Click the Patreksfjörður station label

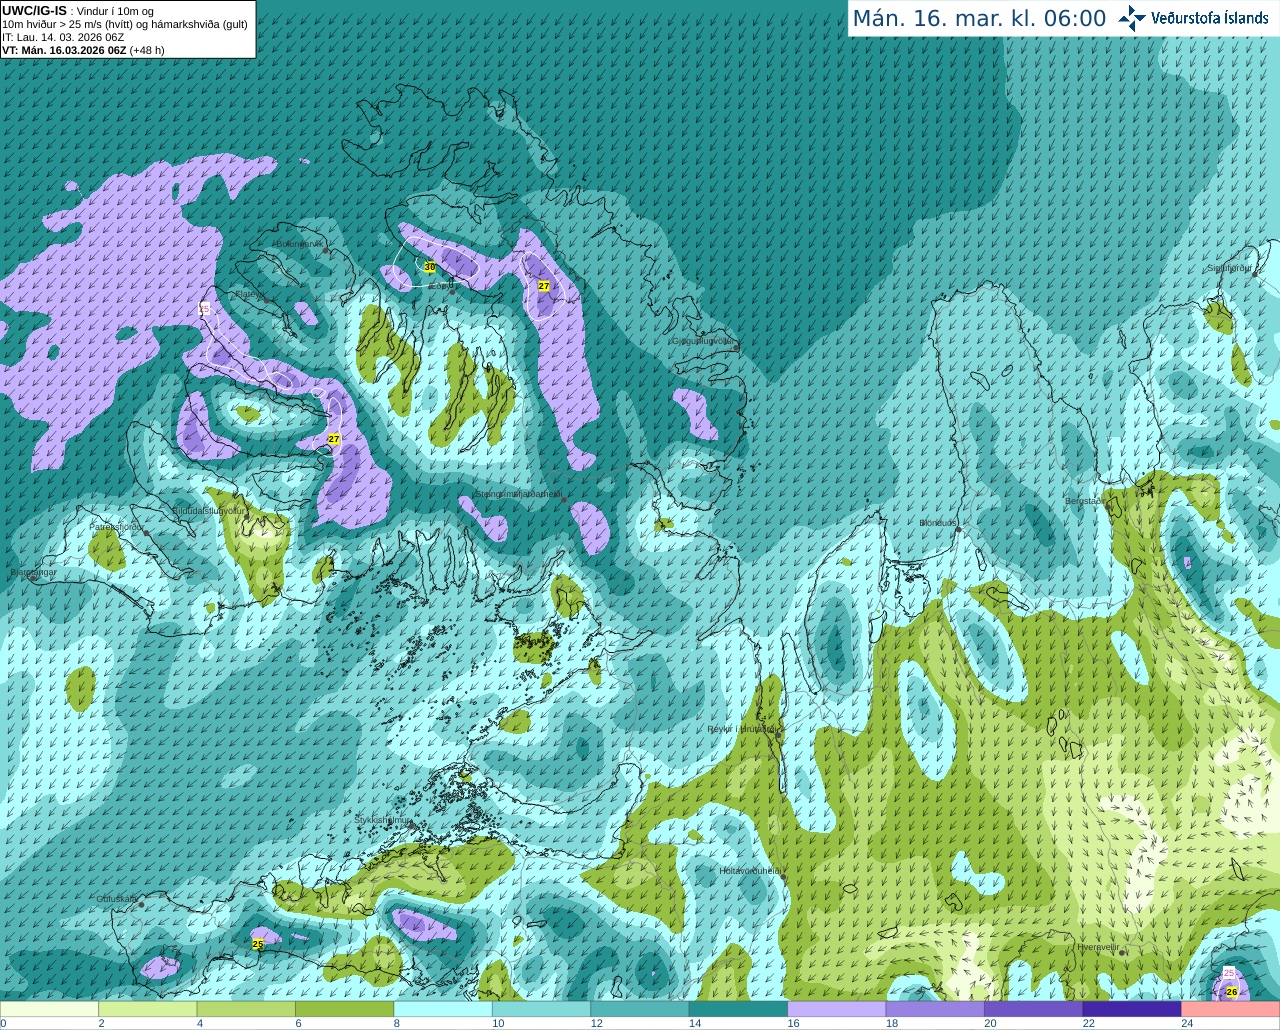117,526
